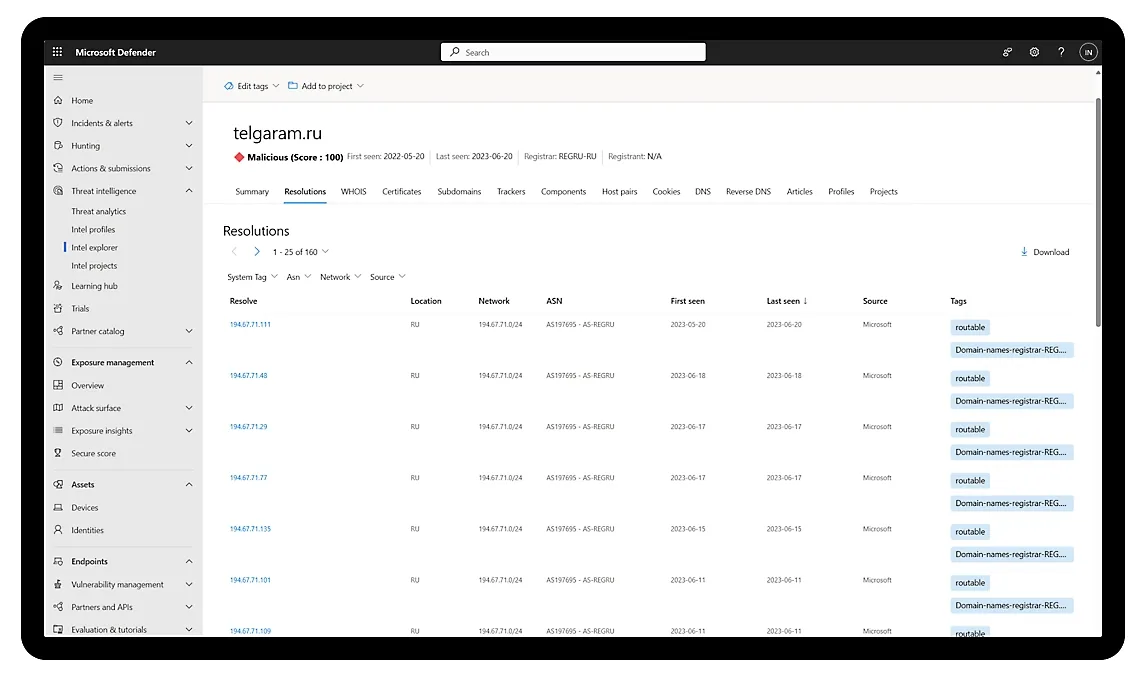1147x677 pixels.
Task: Click the Home icon in sidebar
Action: (58, 100)
